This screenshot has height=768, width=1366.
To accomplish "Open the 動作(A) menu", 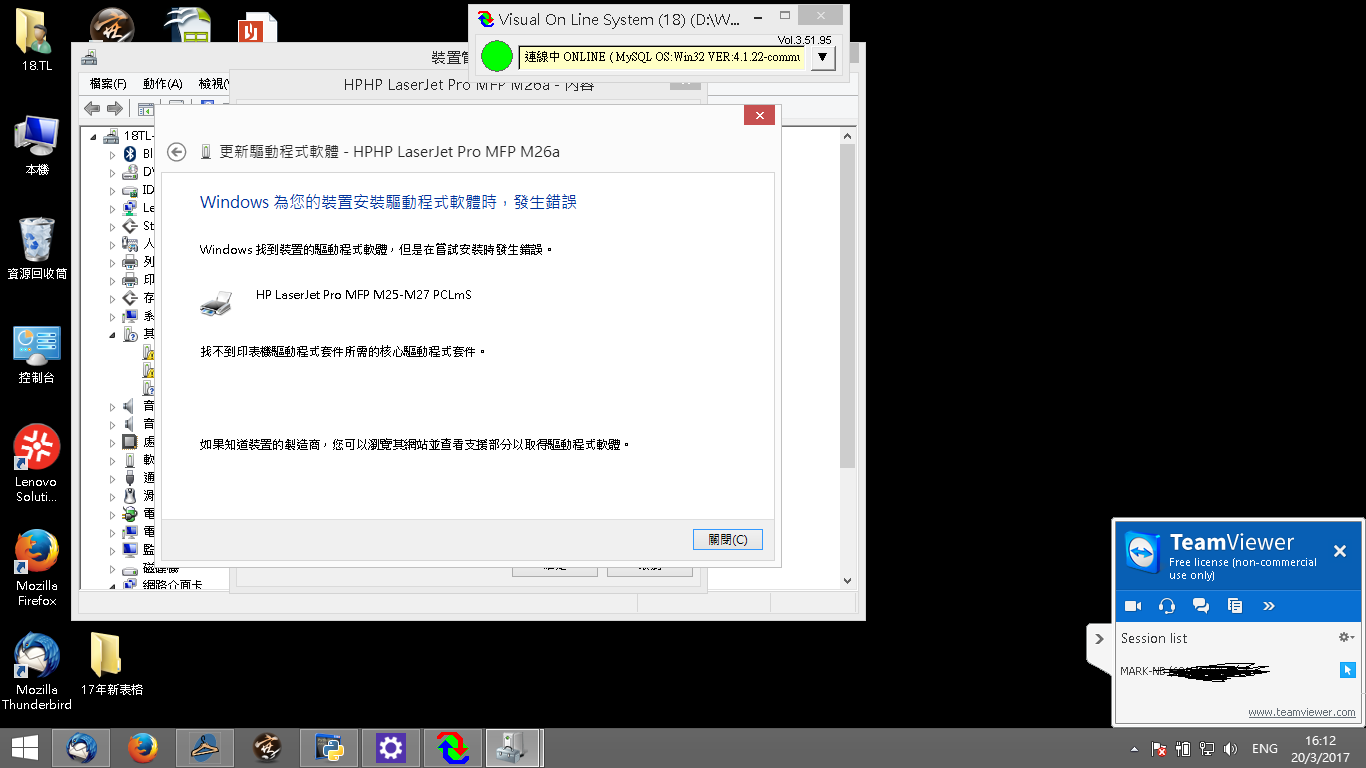I will [x=162, y=84].
